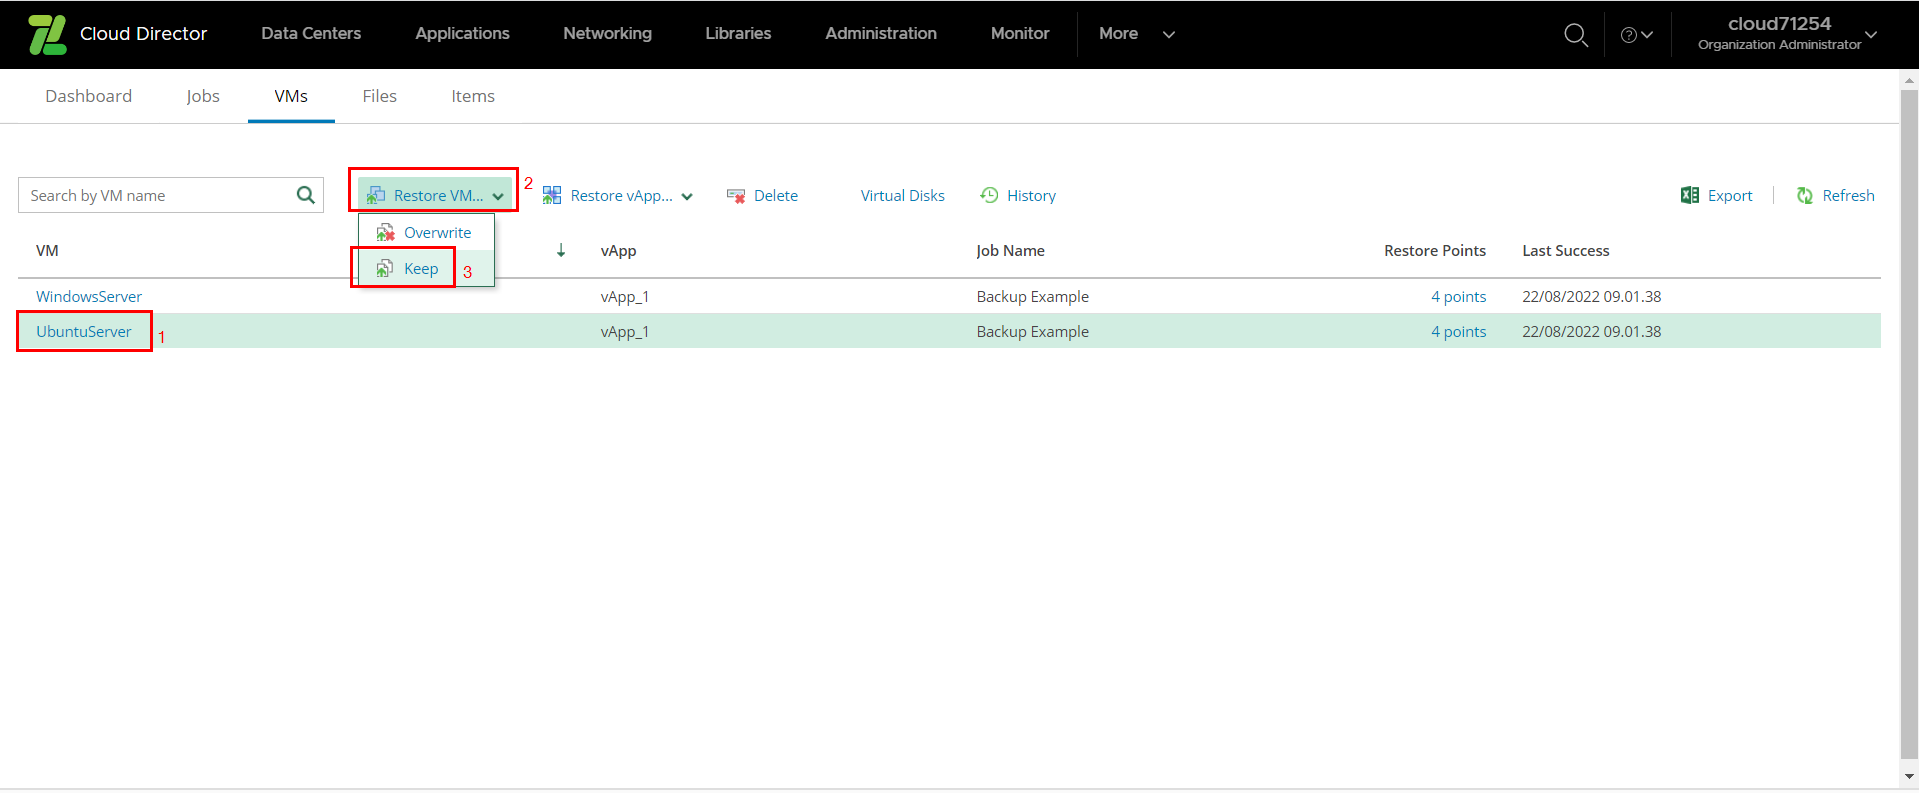Select the VMs tab
This screenshot has height=793, width=1919.
pos(291,96)
